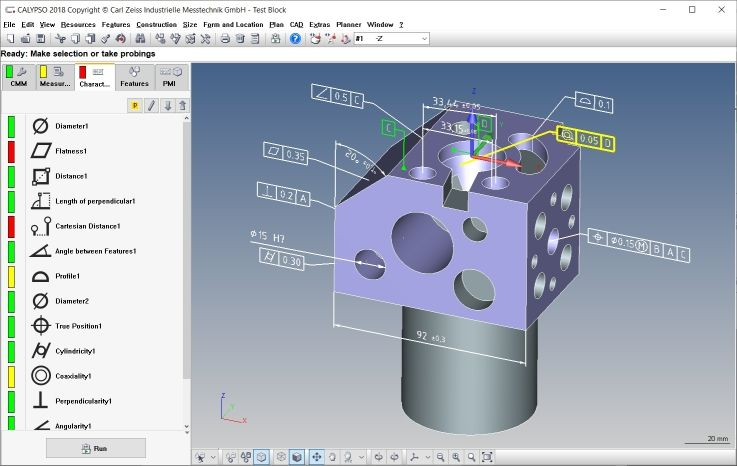Select Diameter1 in characteristics list
The width and height of the screenshot is (737, 466).
(x=71, y=126)
